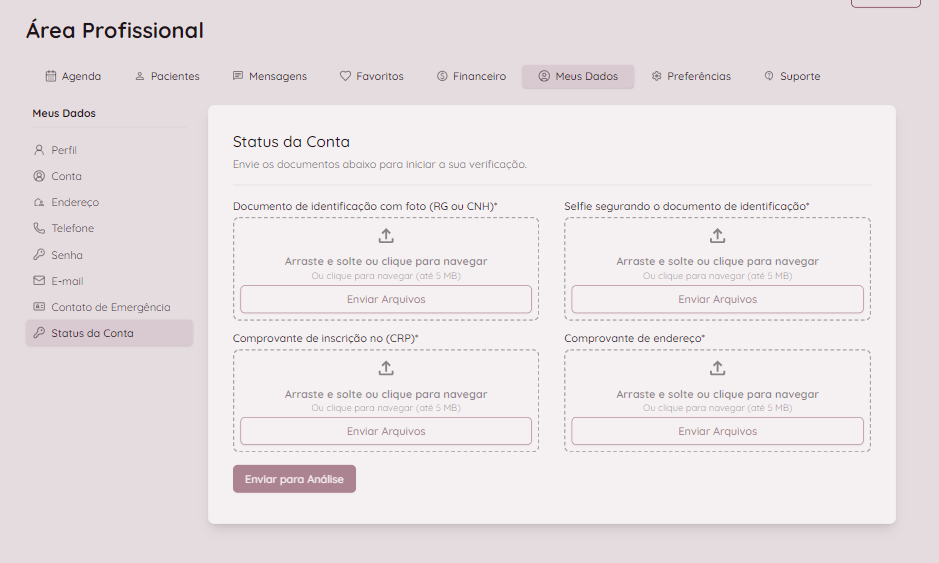
Task: Select Senha in the Meus Dados sidebar
Action: point(67,255)
